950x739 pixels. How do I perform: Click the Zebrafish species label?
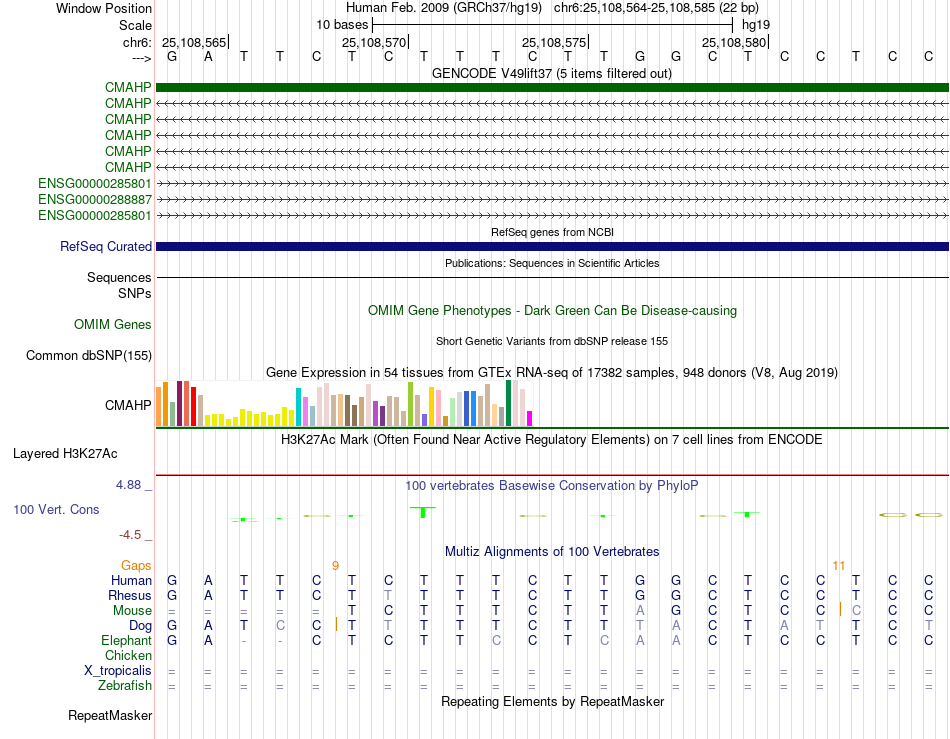coord(125,686)
